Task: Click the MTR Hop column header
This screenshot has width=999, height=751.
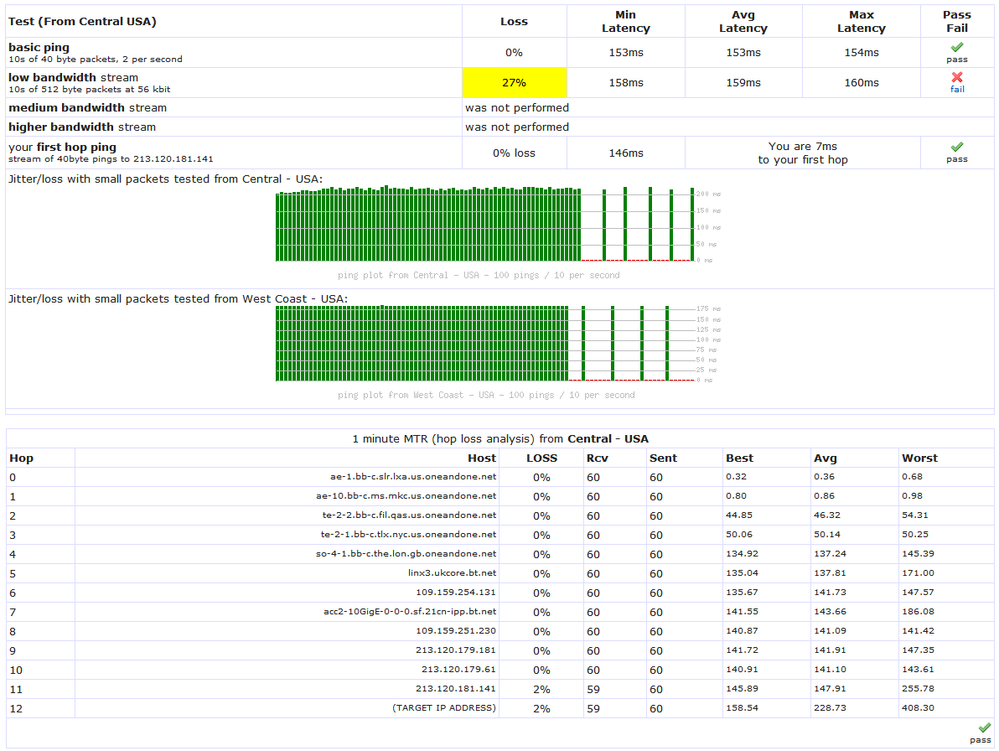Action: point(21,458)
